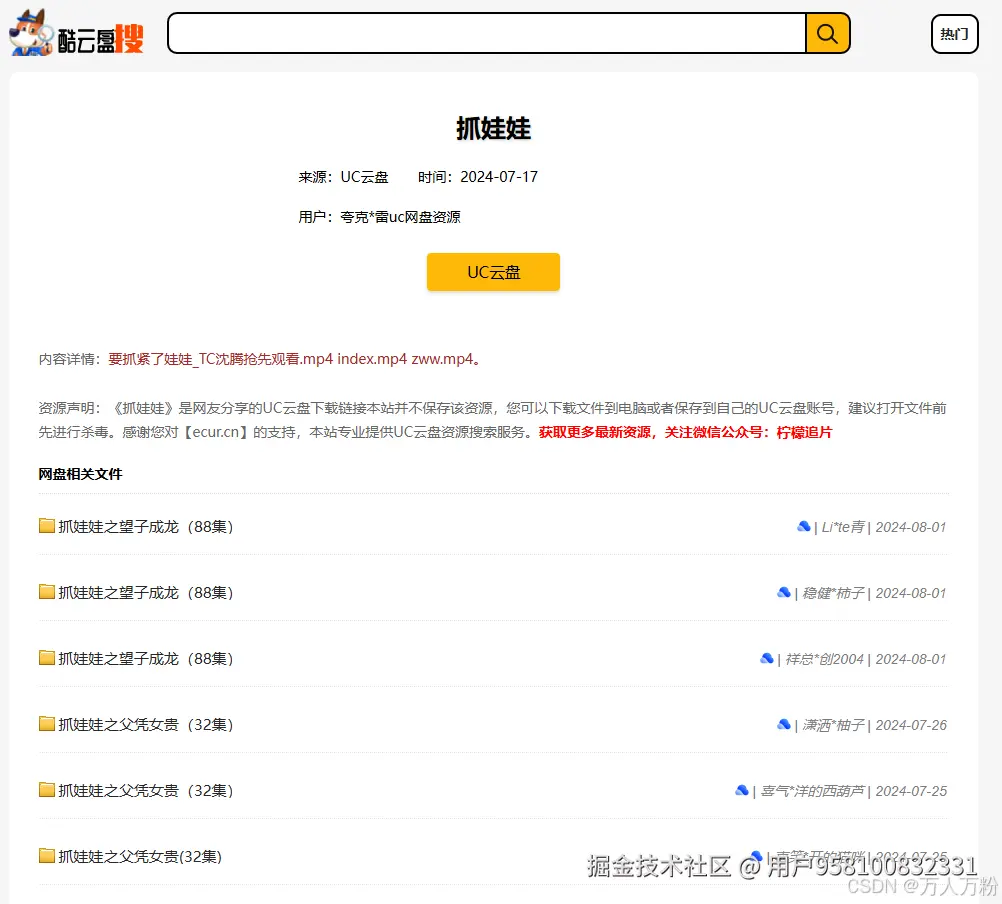1002x904 pixels.
Task: Open 抓娃娃之父凭女贵（32集）shared by 喜气*洋的西葫芦
Action: point(146,790)
